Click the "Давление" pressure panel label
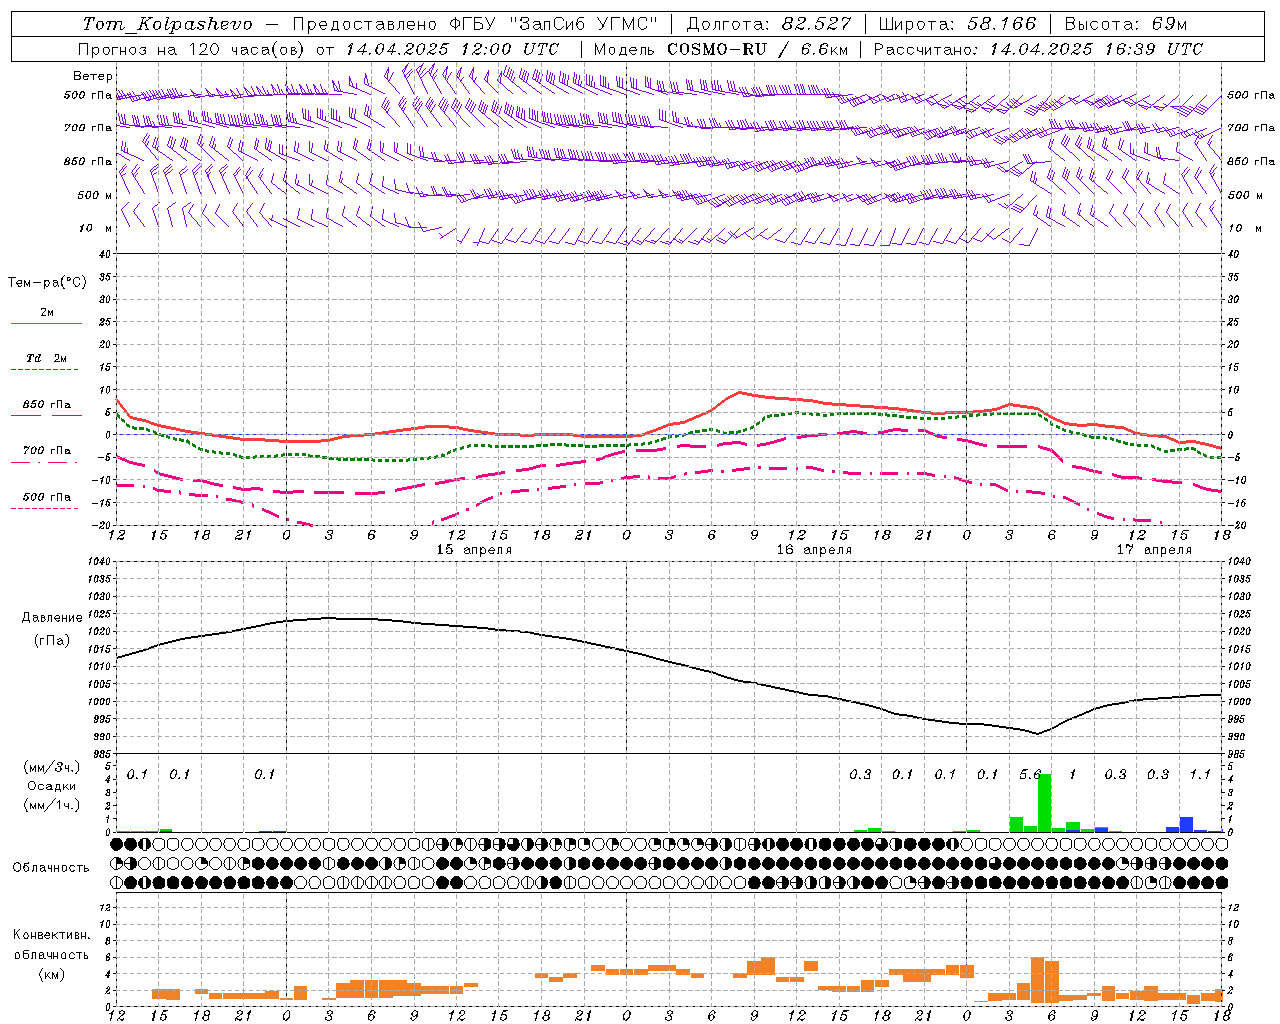The width and height of the screenshot is (1280, 1024). [52, 618]
